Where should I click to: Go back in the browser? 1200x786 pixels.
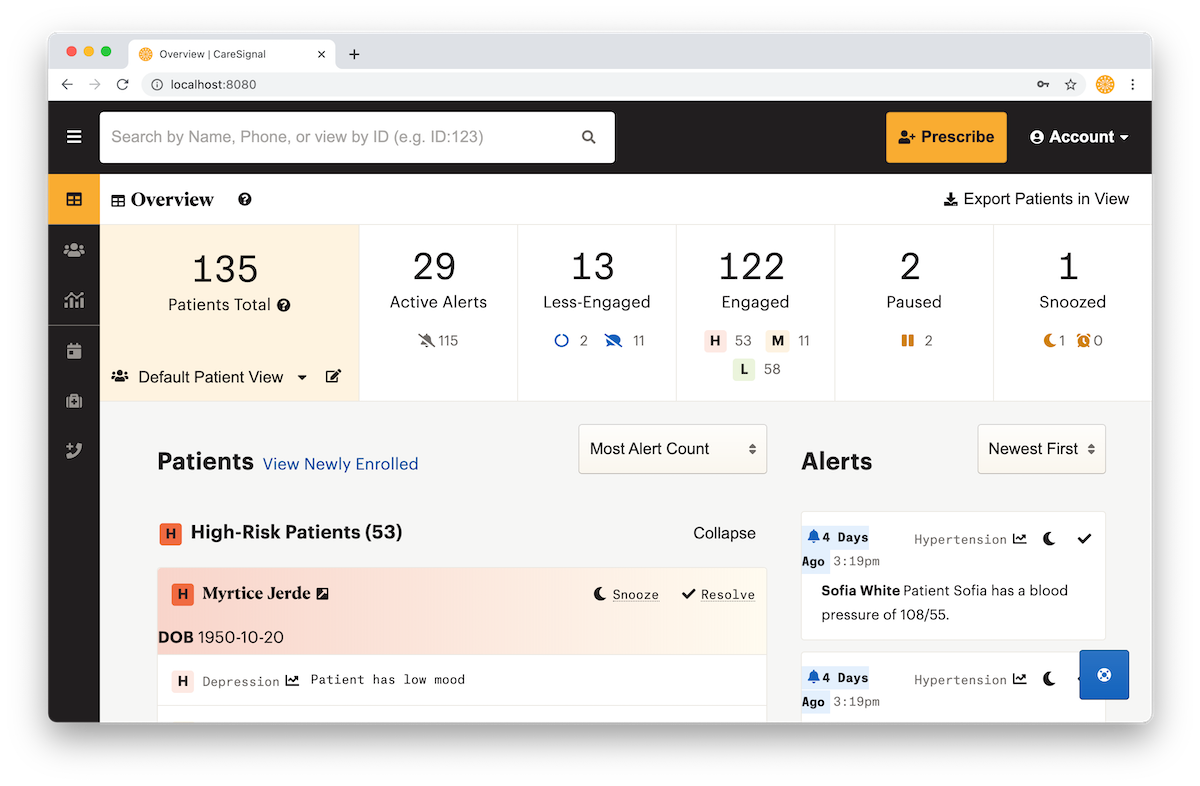click(67, 84)
